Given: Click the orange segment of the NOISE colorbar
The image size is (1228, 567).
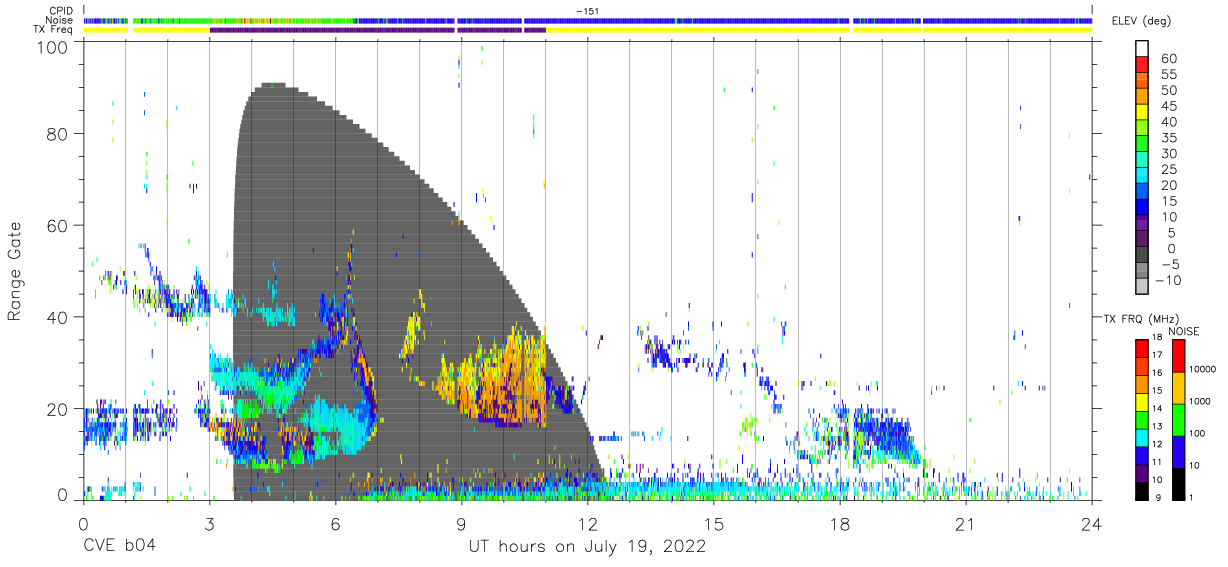Looking at the screenshot, I should (1178, 388).
